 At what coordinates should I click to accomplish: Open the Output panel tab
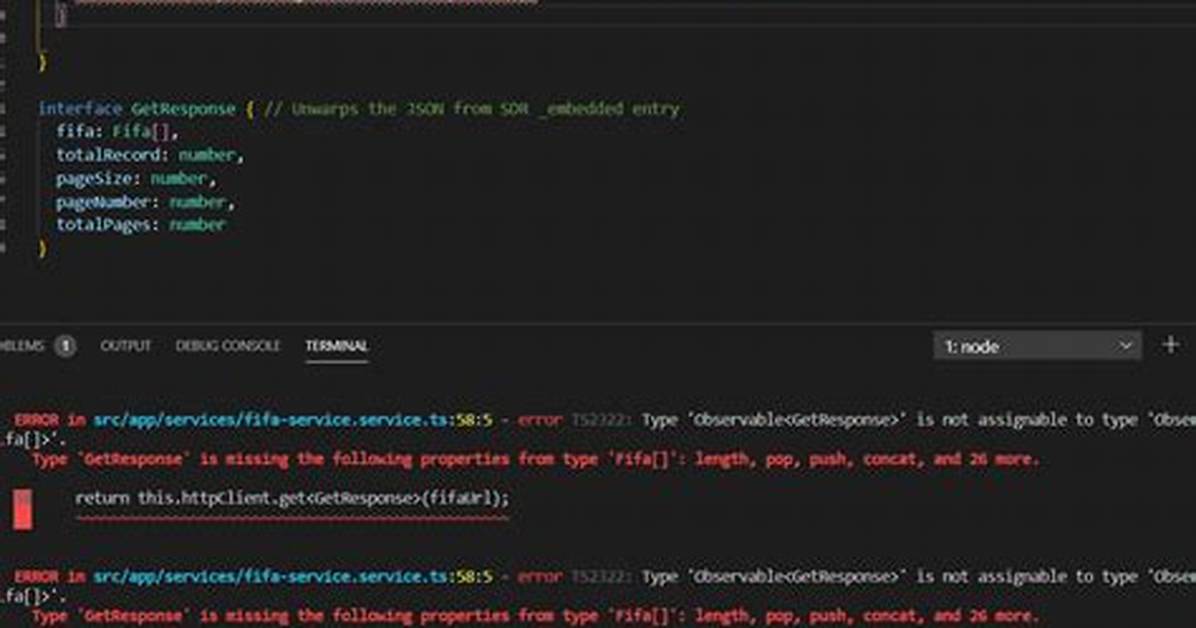126,346
